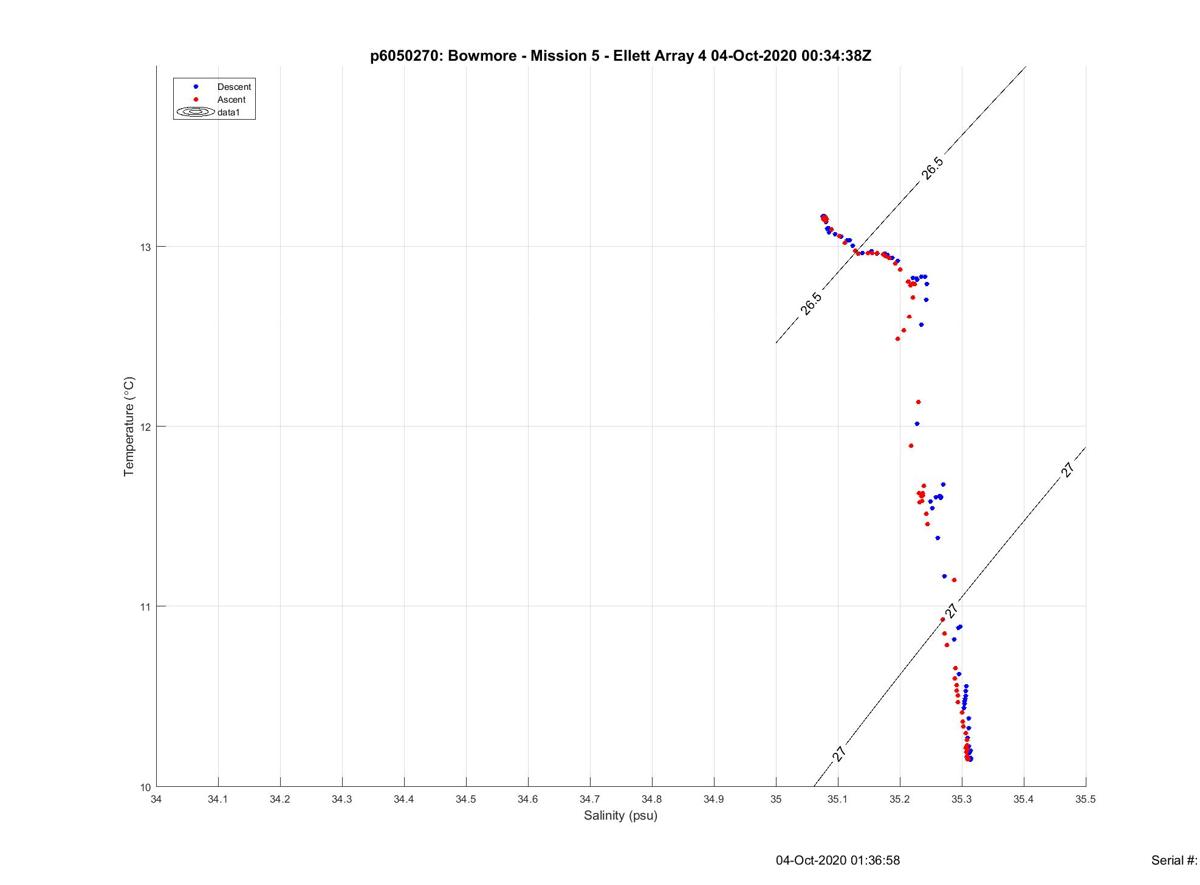1200x885 pixels.
Task: Click the 27 contour label near right edge
Action: (x=1069, y=469)
